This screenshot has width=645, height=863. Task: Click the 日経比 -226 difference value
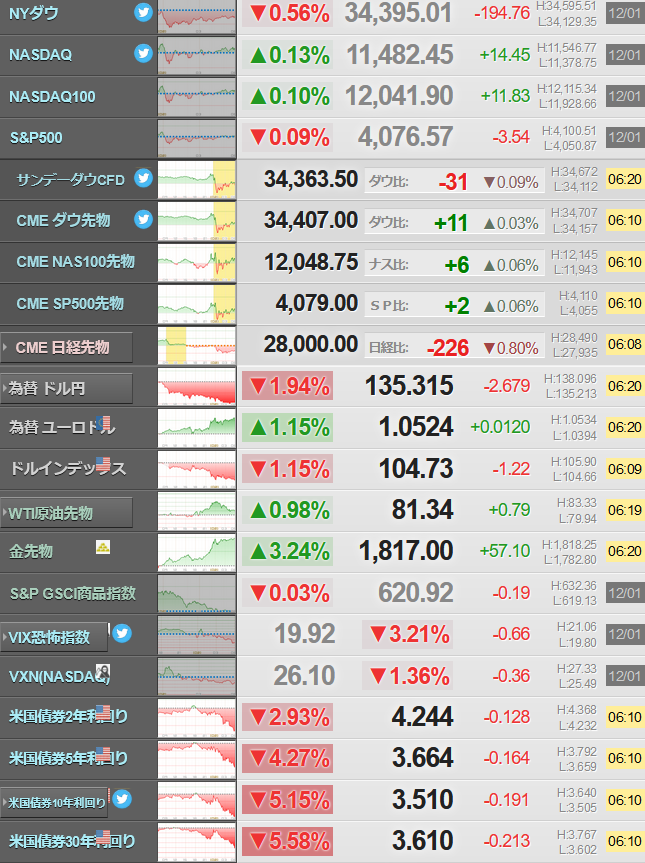[447, 348]
